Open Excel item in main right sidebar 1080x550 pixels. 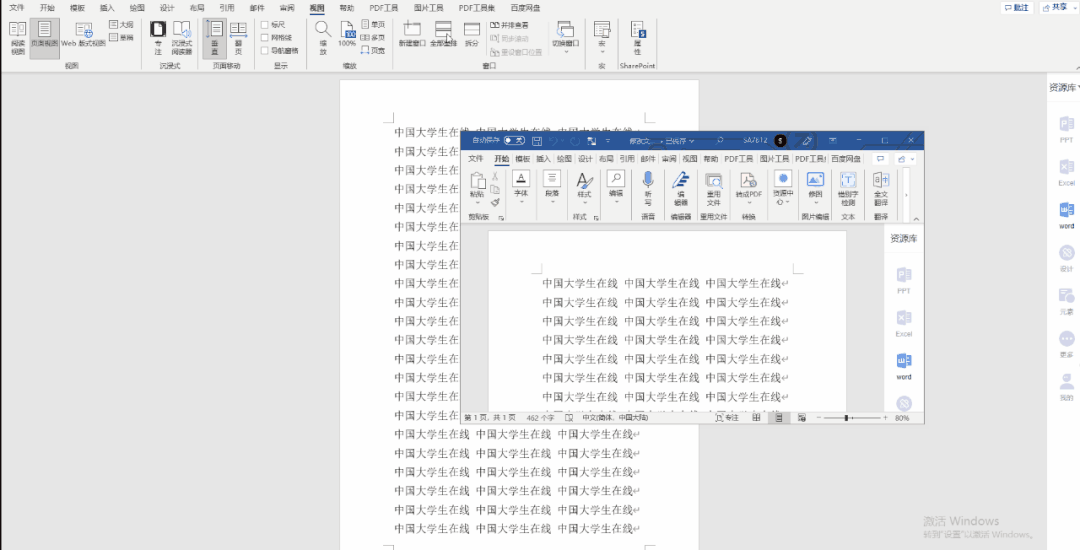point(1066,172)
